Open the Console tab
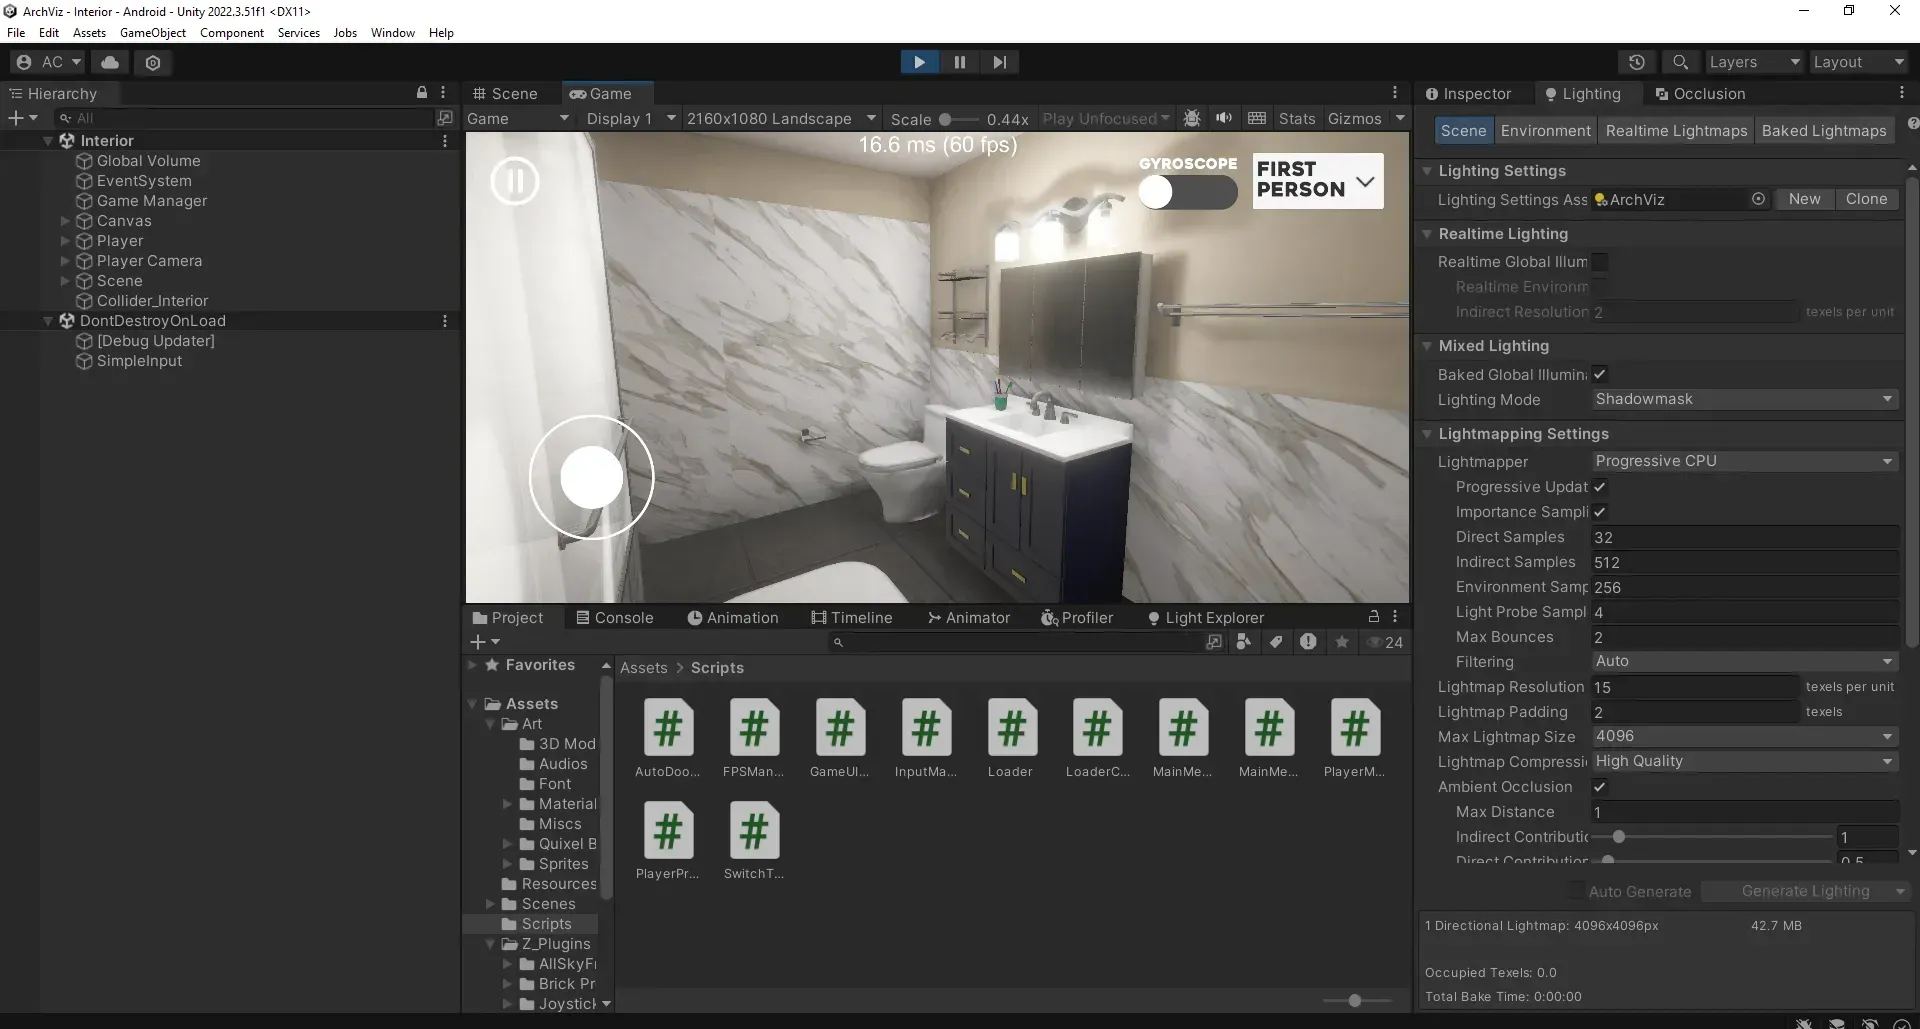 pyautogui.click(x=615, y=618)
